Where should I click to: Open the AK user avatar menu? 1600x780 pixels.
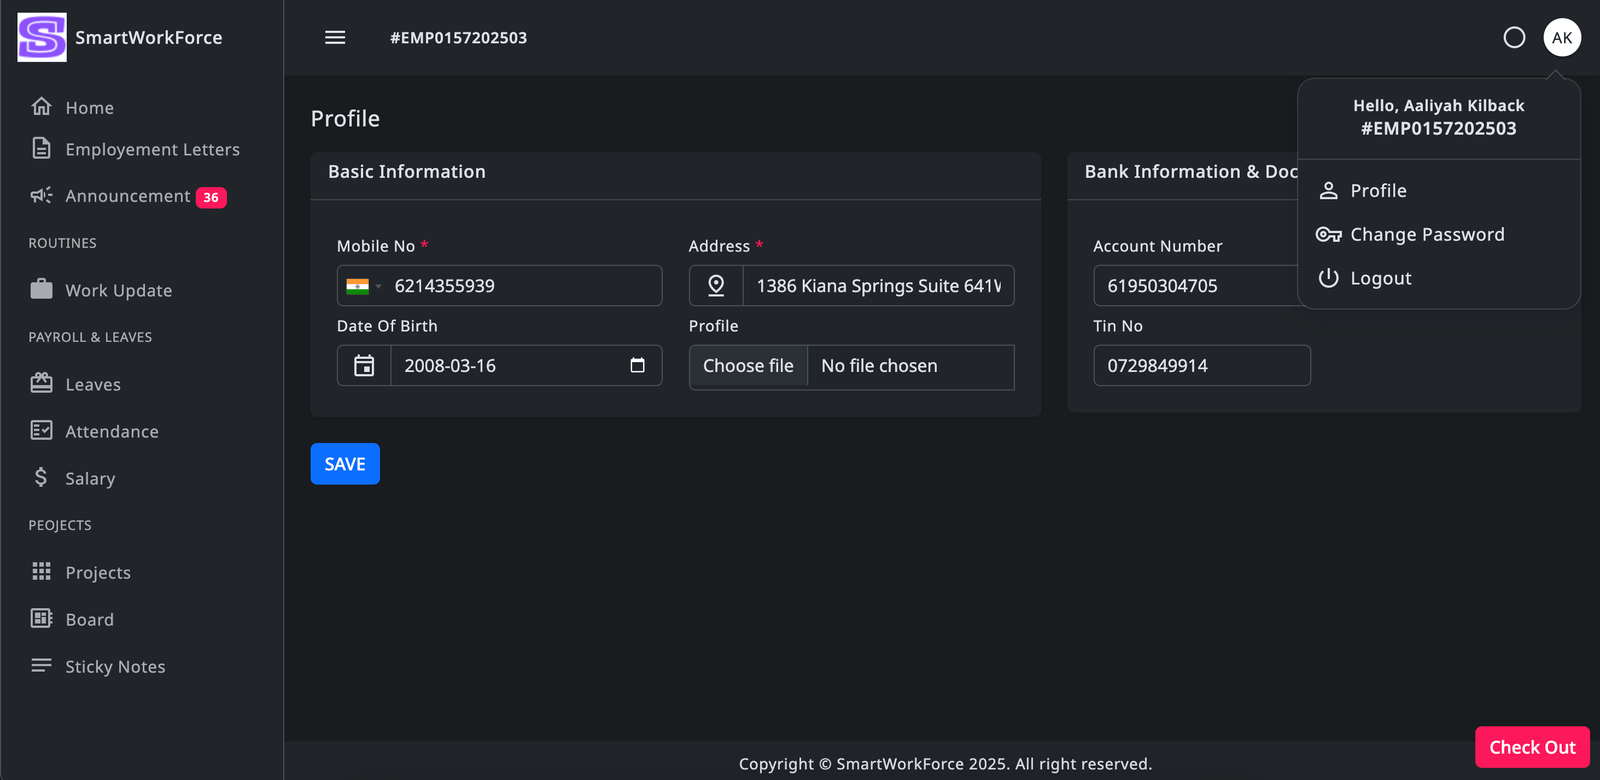coord(1561,37)
